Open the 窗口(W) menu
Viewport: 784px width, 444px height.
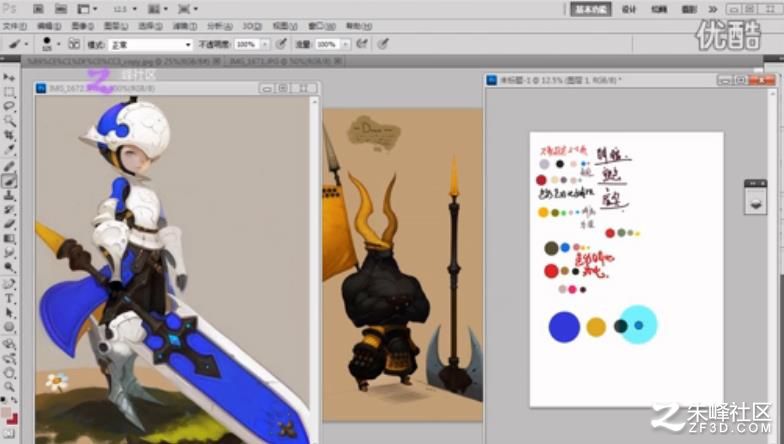[321, 26]
